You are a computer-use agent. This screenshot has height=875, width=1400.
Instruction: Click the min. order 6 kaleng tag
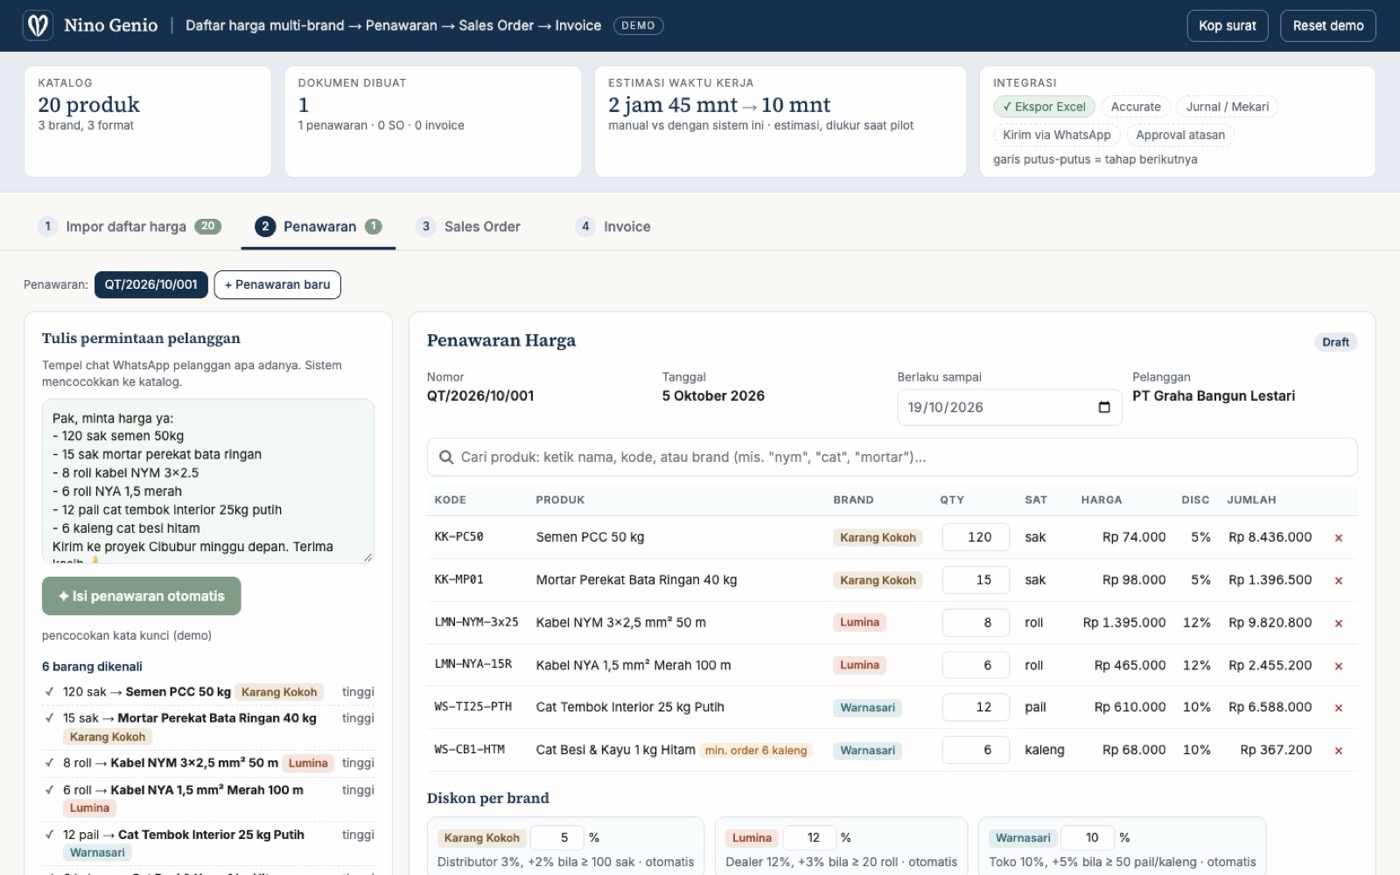(756, 750)
